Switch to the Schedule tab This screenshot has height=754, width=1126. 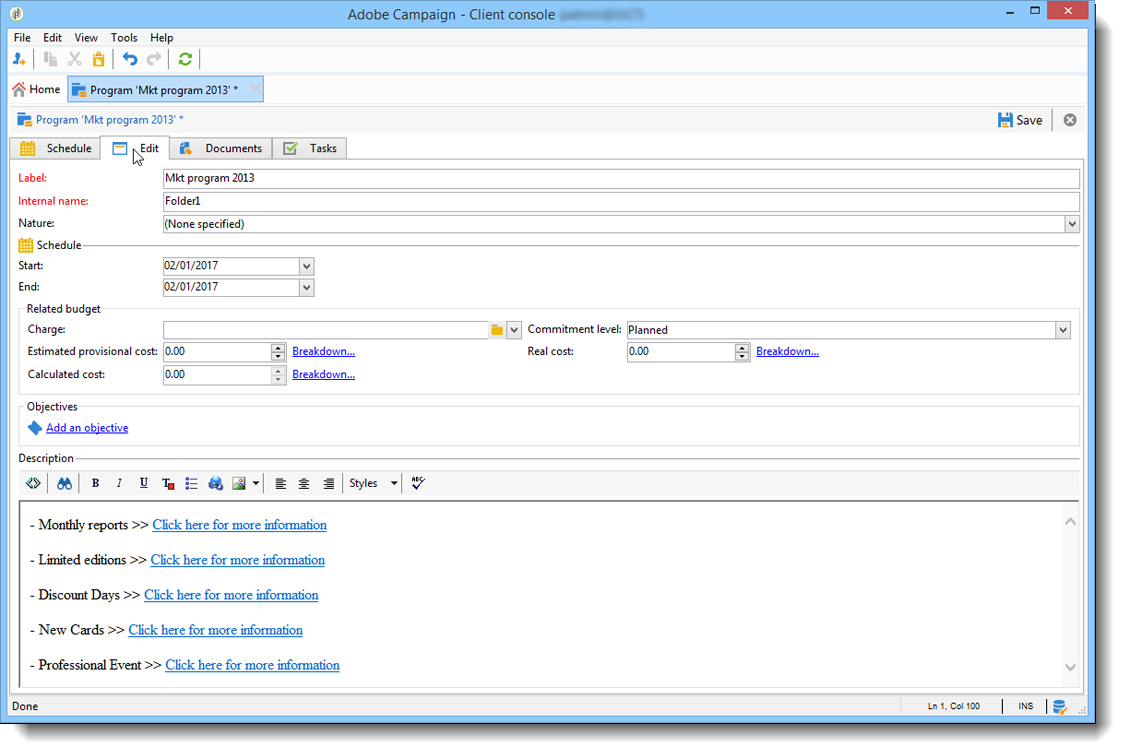point(55,148)
